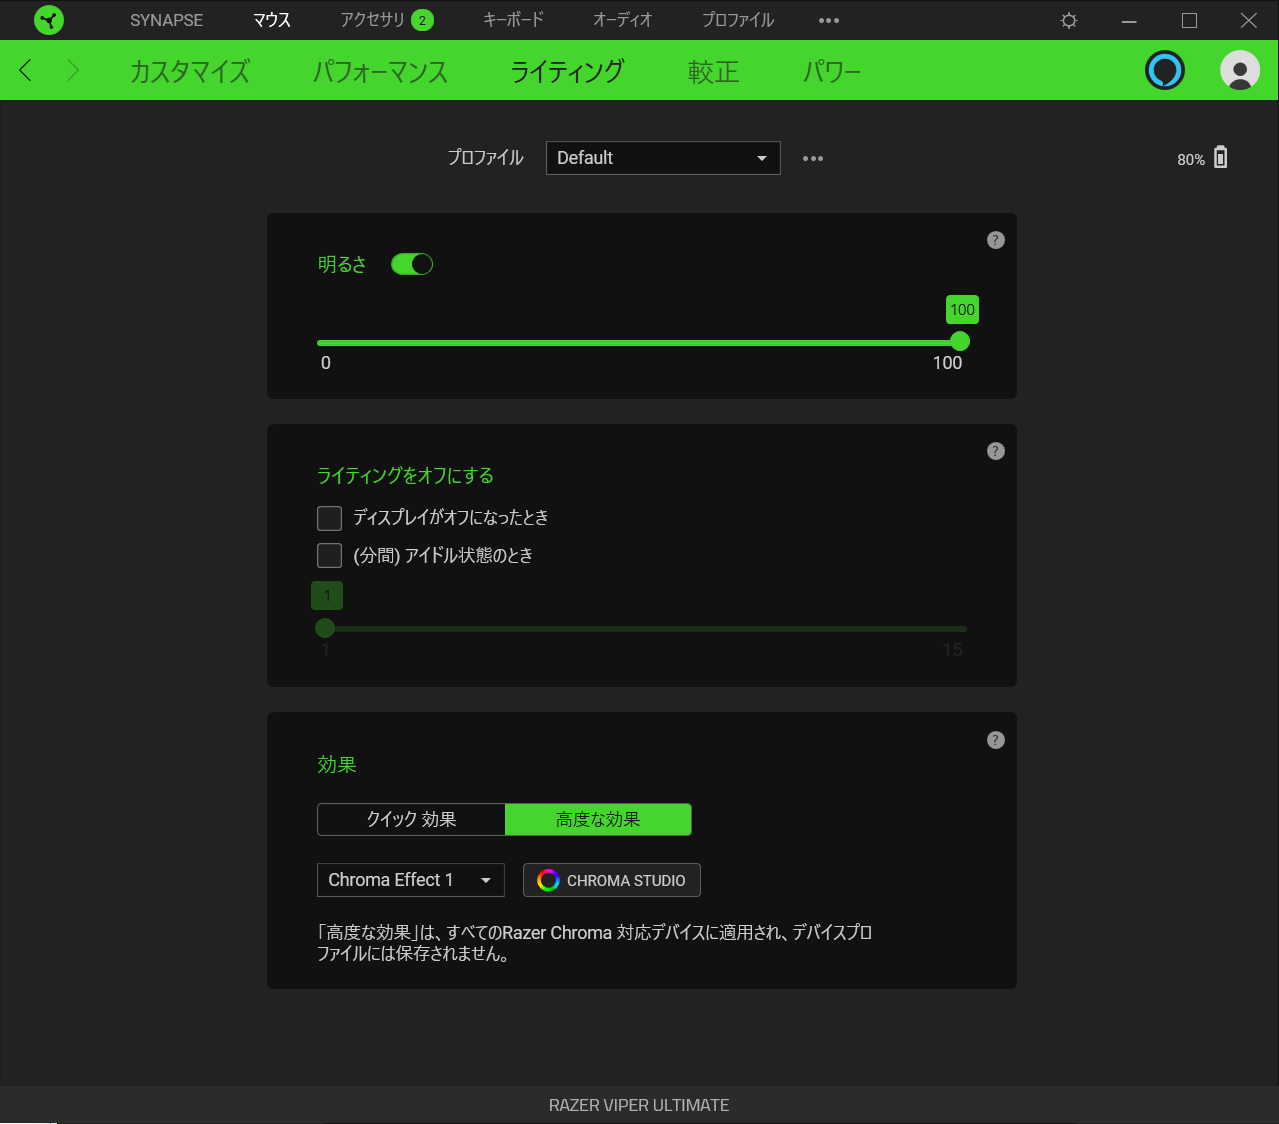
Task: Open help for the effects panel
Action: (x=995, y=740)
